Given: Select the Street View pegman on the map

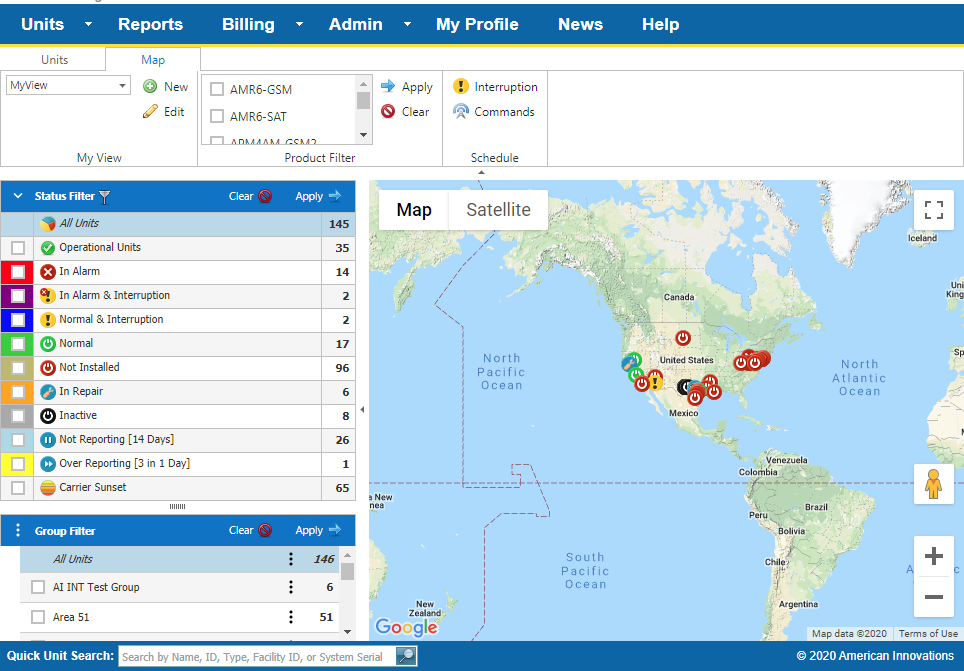Looking at the screenshot, I should [x=933, y=485].
